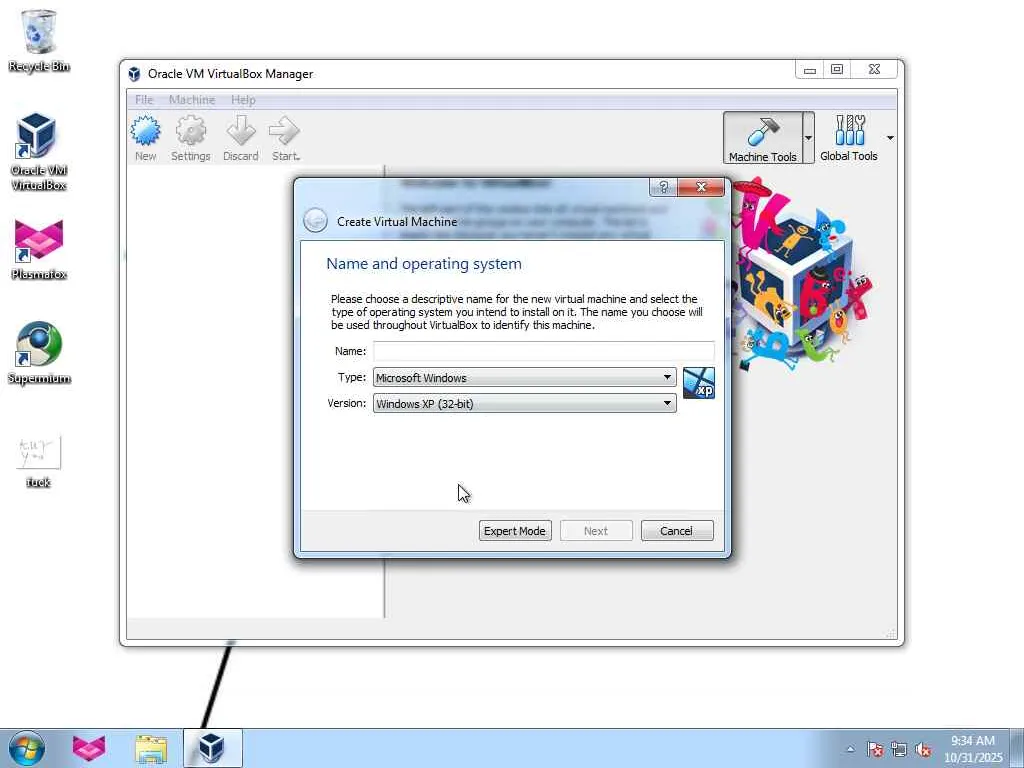Image resolution: width=1024 pixels, height=768 pixels.
Task: Select the Supermium desktop shortcut
Action: coord(39,353)
